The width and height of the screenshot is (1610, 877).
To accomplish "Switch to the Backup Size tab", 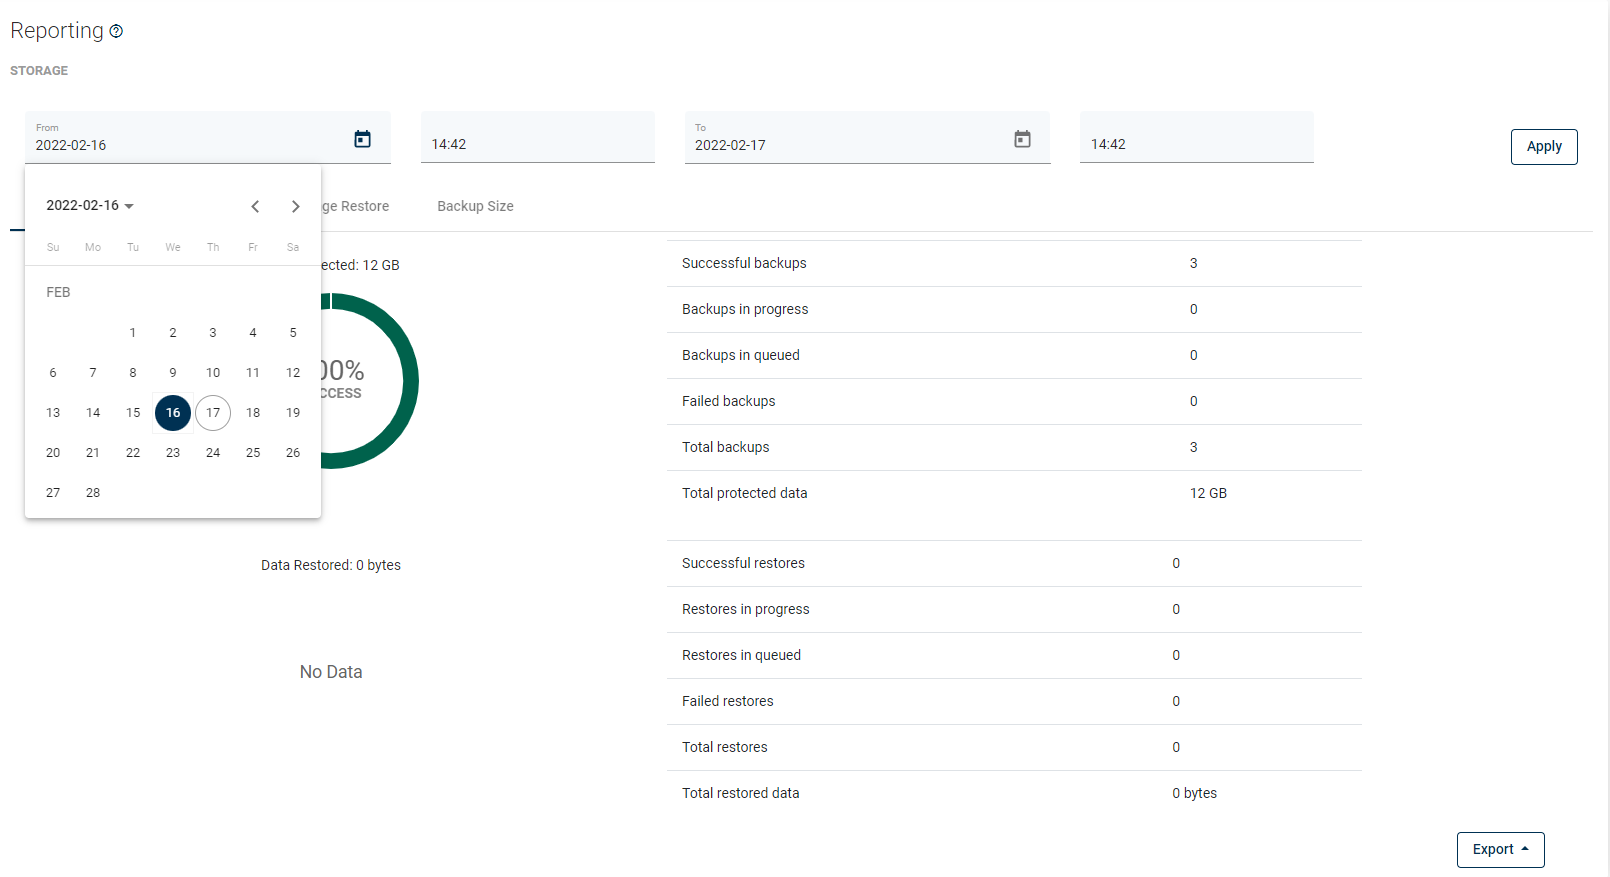I will pos(475,206).
